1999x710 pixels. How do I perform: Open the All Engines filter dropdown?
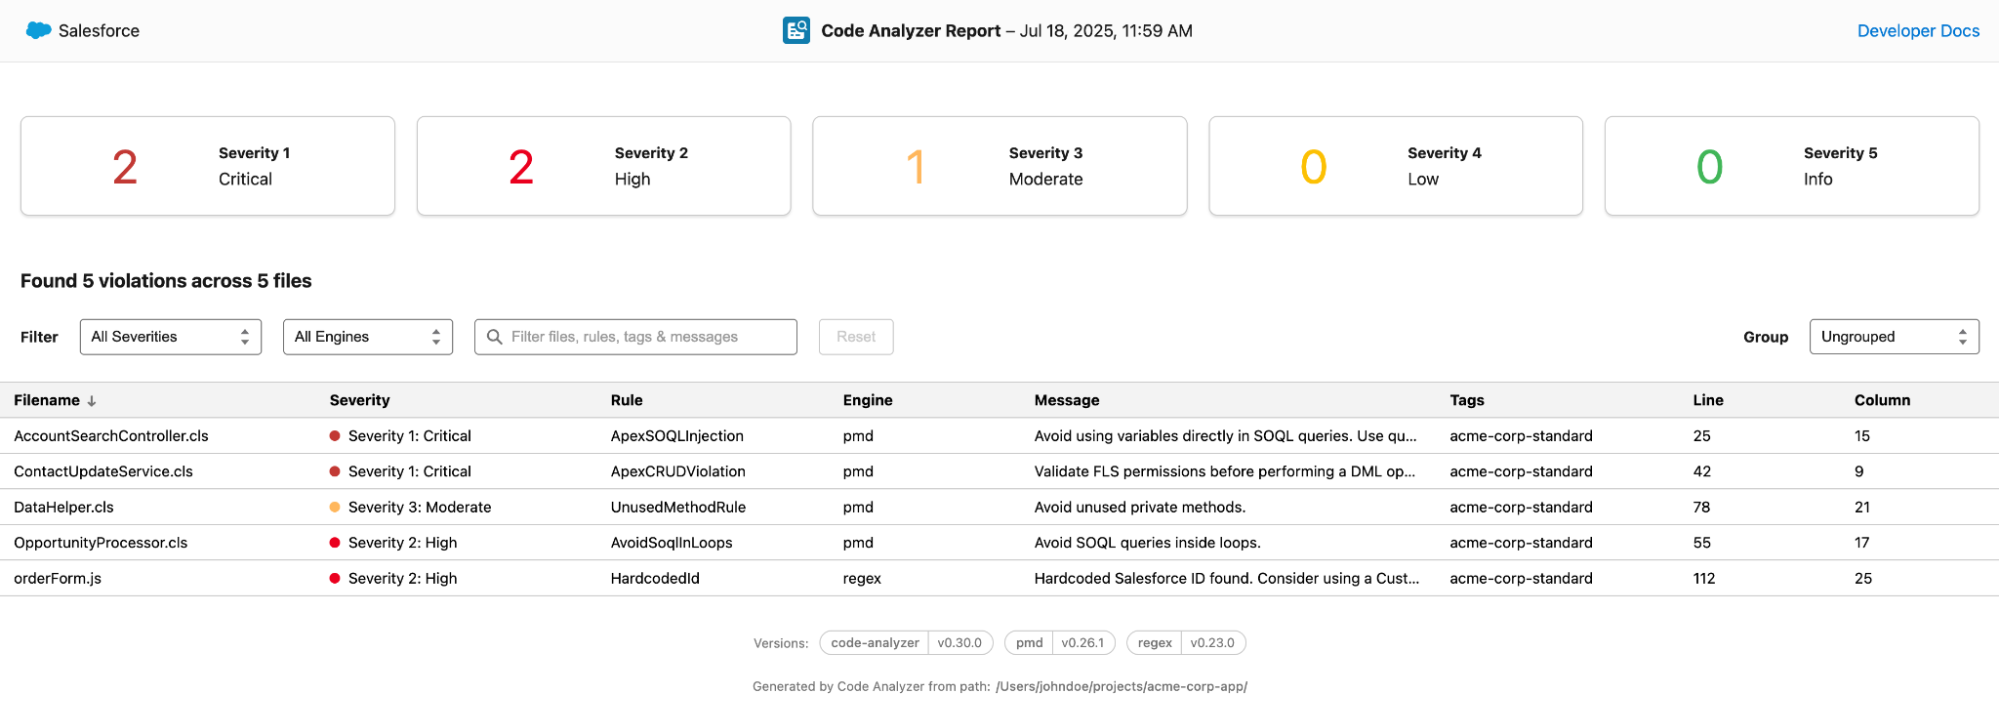tap(368, 337)
